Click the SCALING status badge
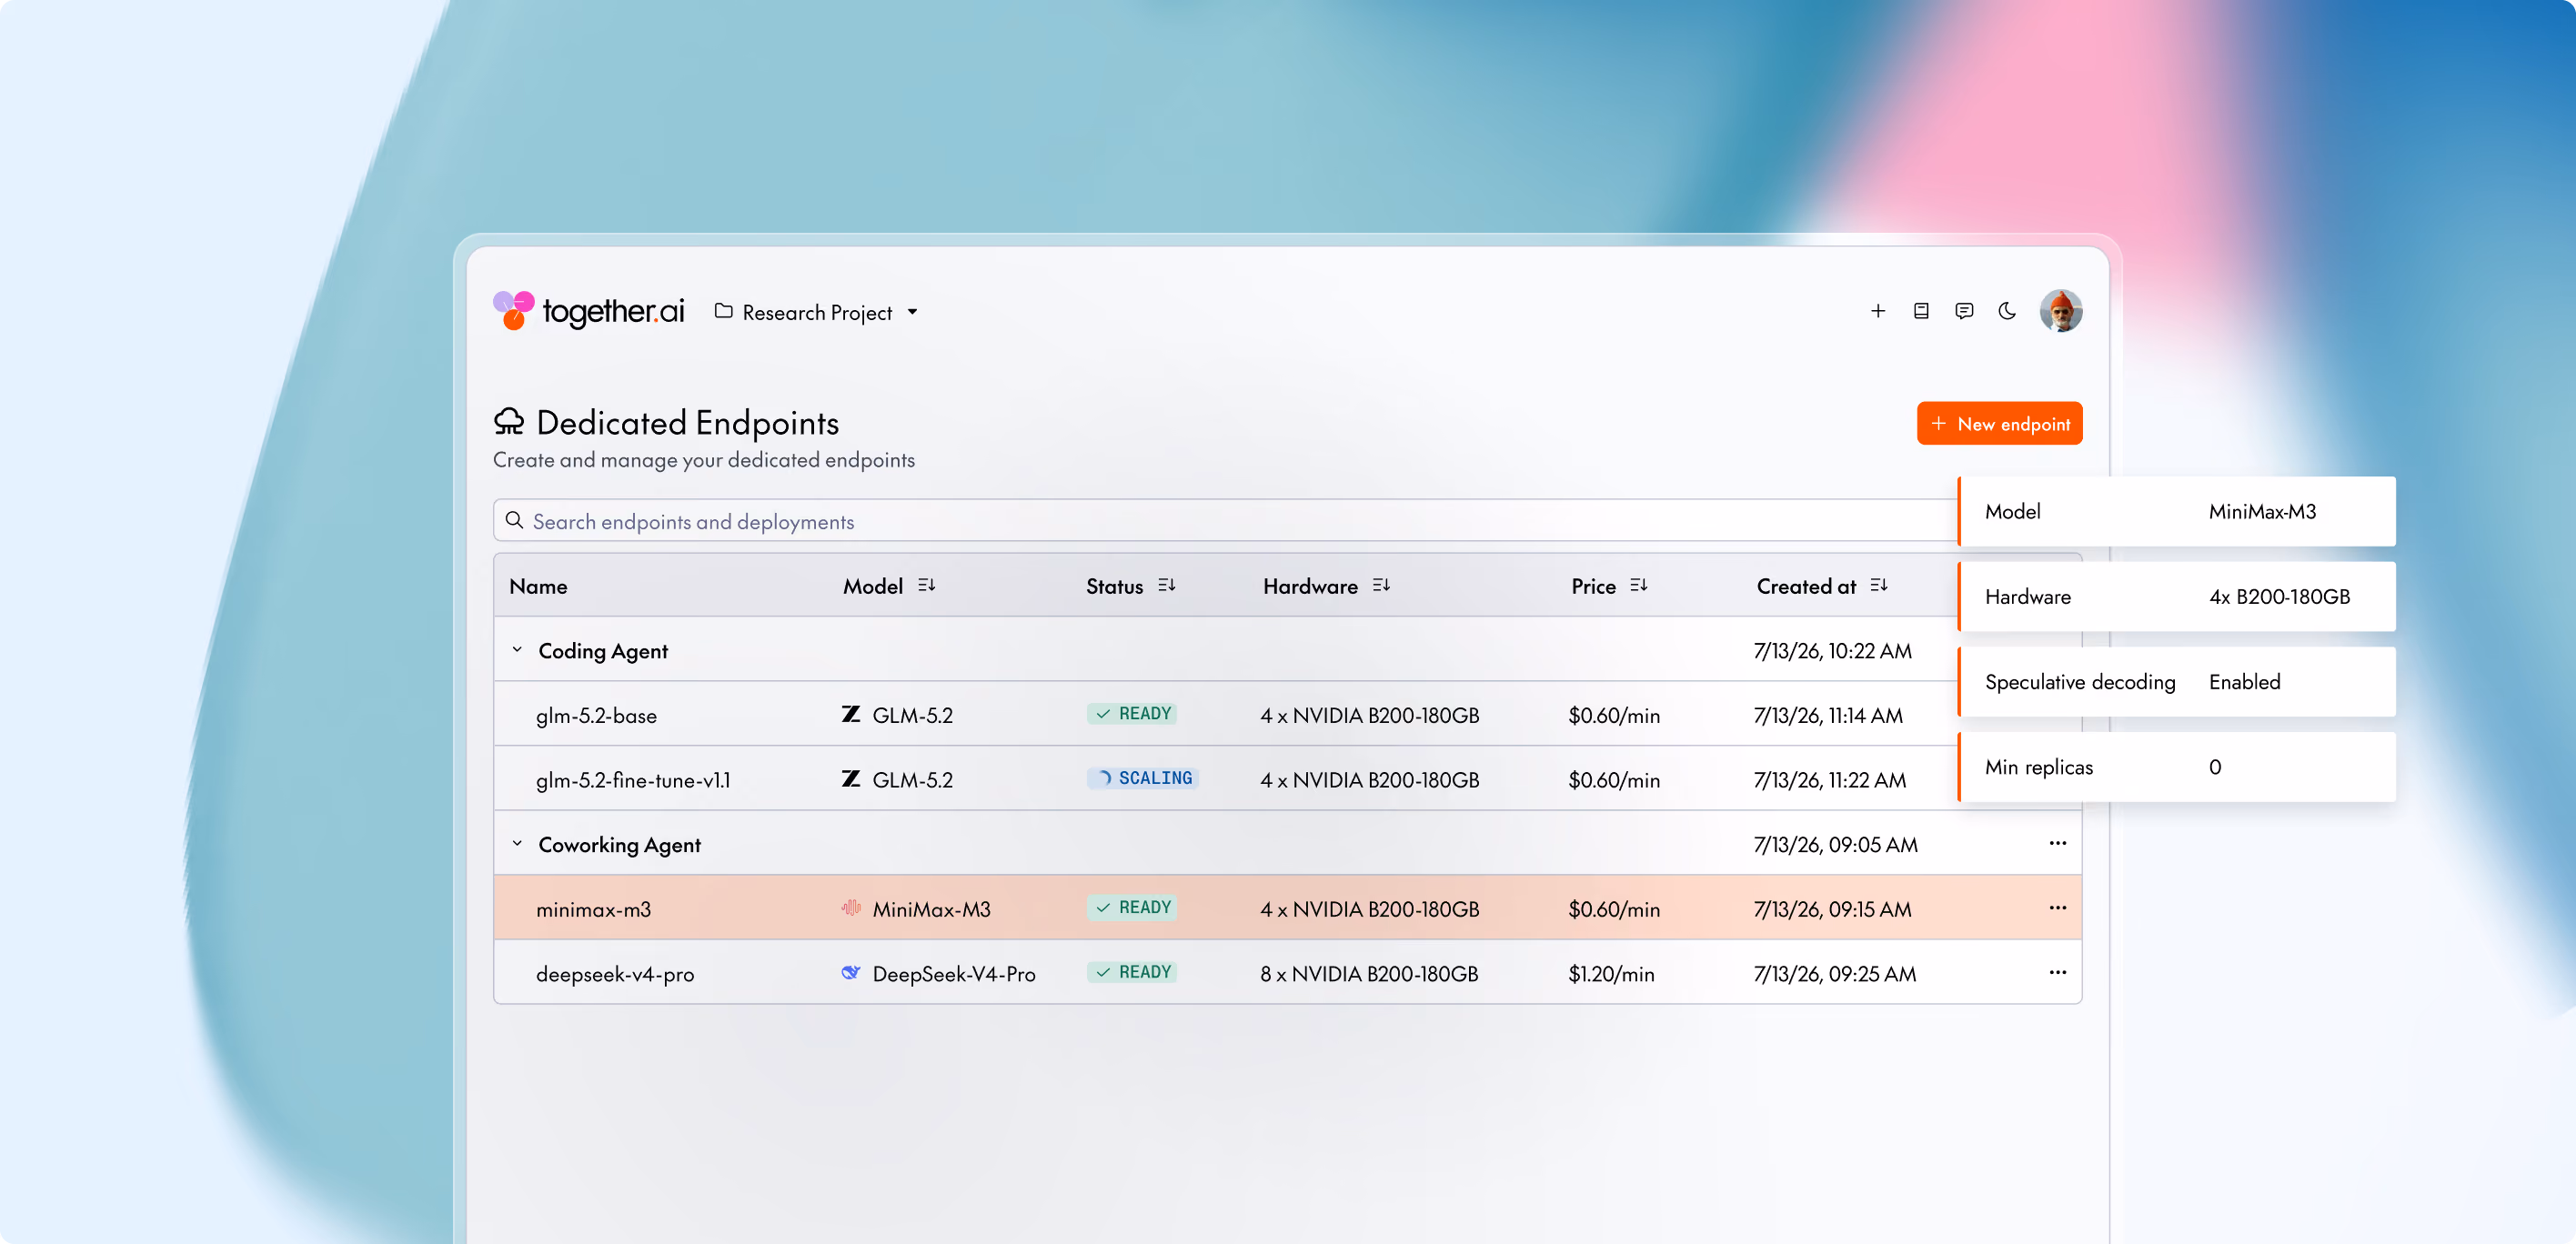This screenshot has height=1244, width=2576. click(x=1143, y=778)
